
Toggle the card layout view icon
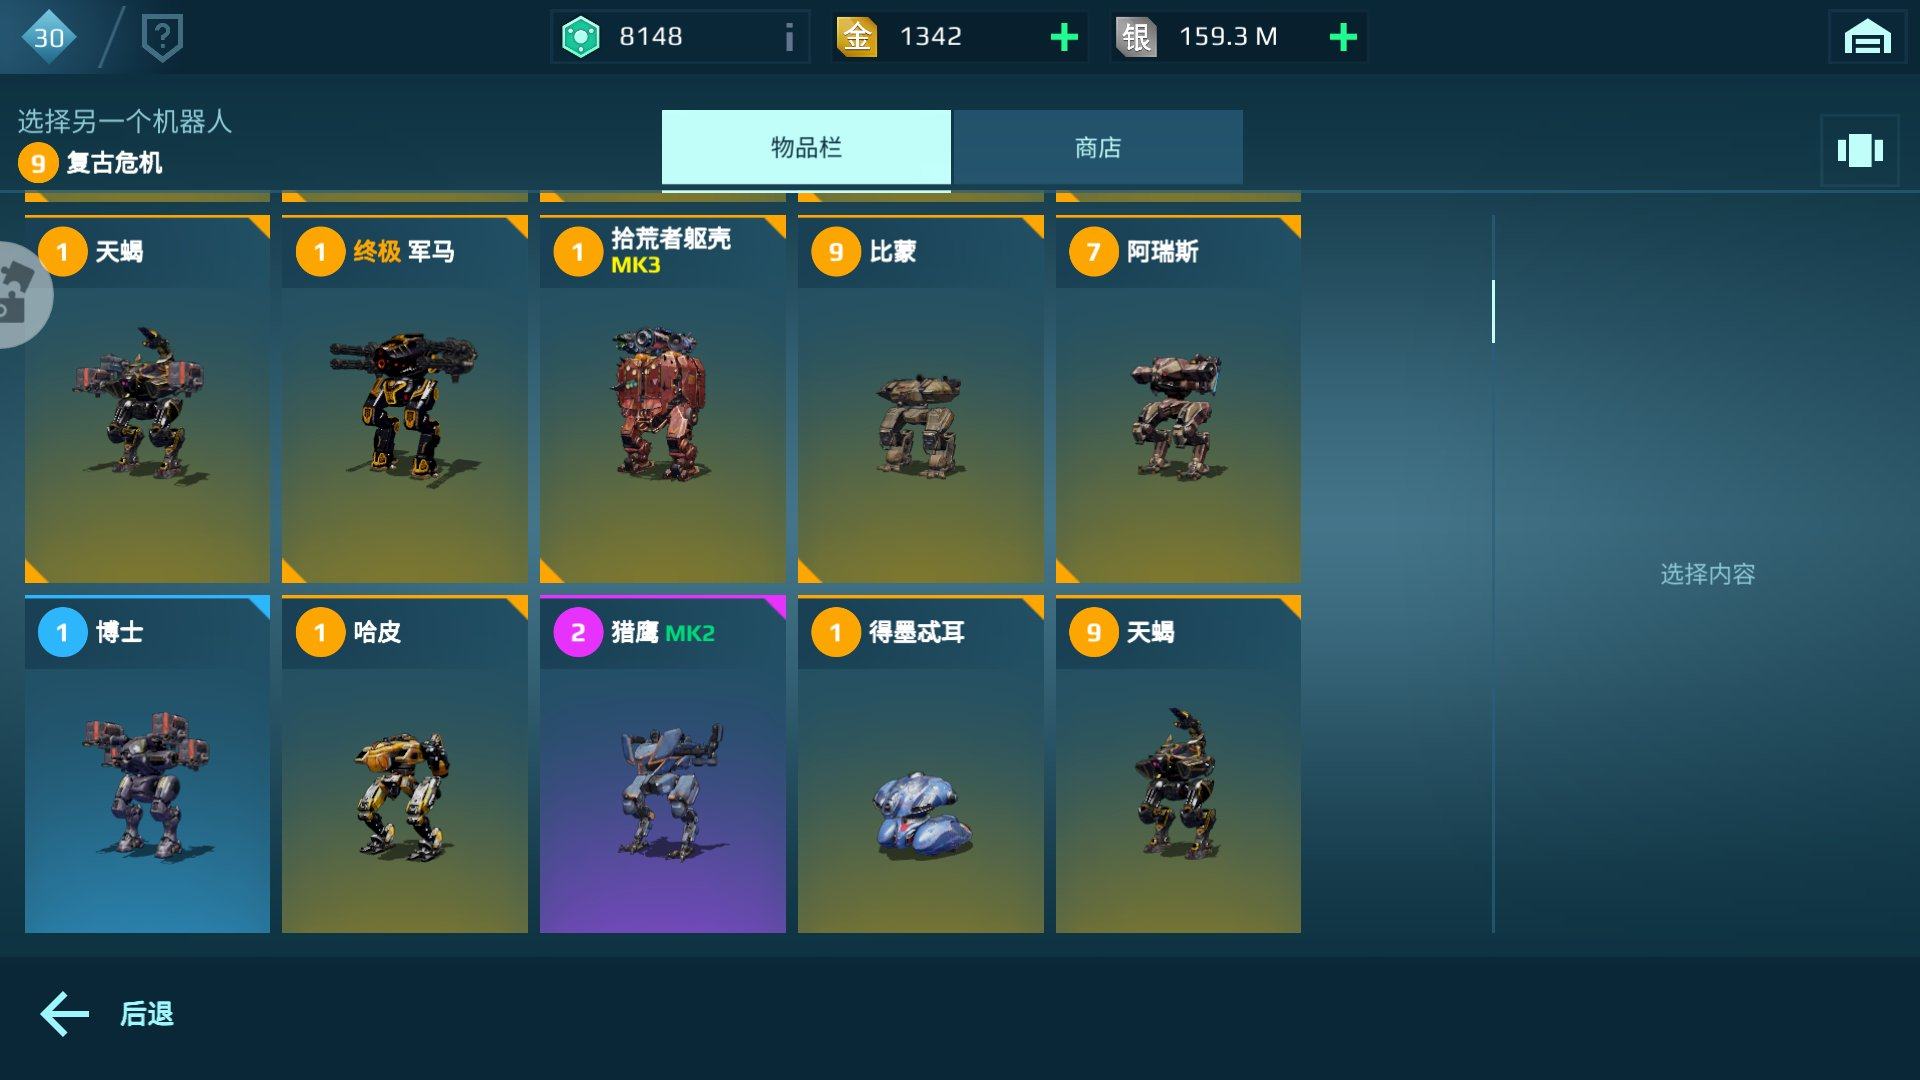[1860, 150]
